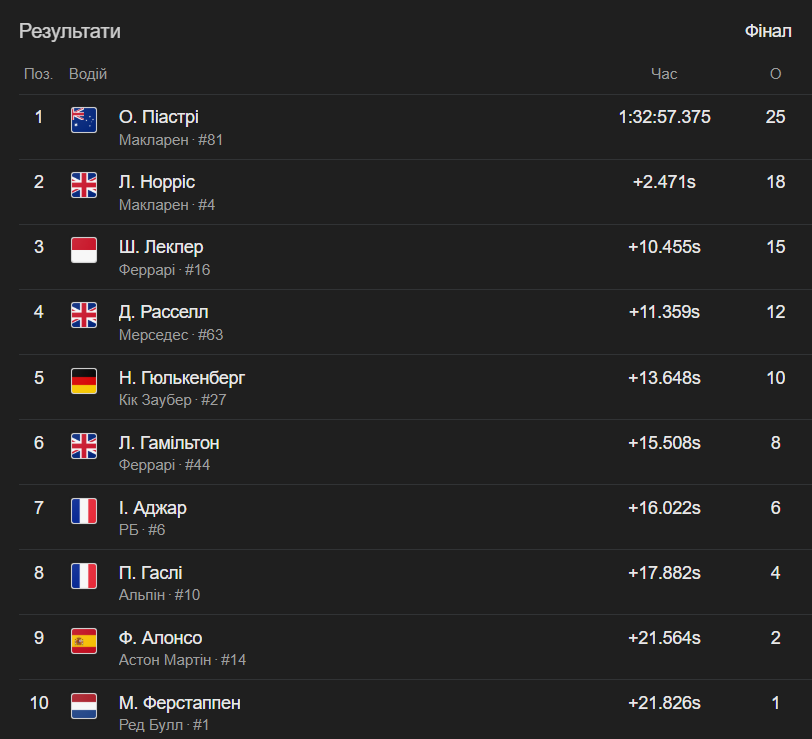Click the French flag beside Аджар
Image resolution: width=812 pixels, height=739 pixels.
(x=84, y=511)
